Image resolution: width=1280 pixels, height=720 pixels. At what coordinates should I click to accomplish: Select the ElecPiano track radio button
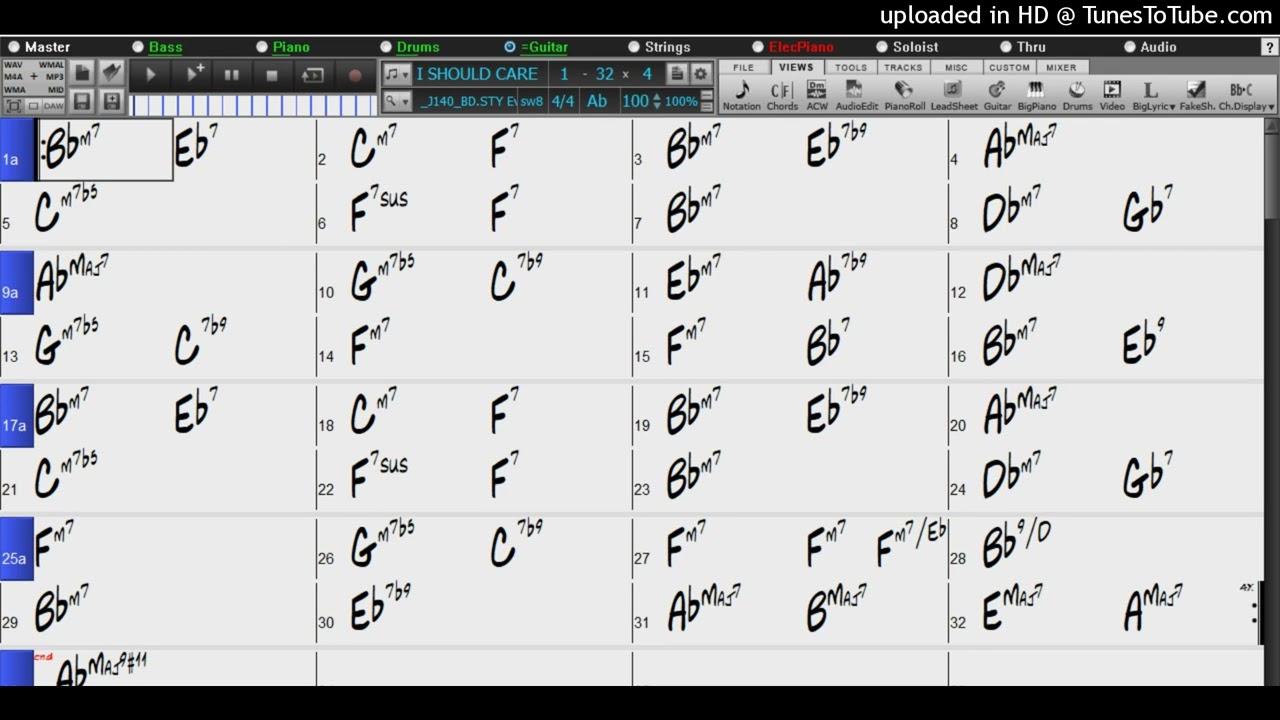tap(758, 47)
